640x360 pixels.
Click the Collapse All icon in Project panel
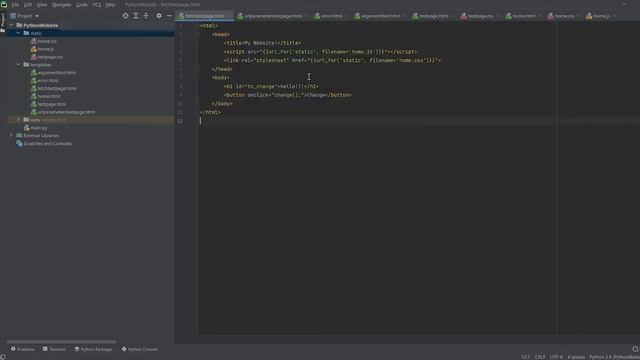tap(146, 16)
